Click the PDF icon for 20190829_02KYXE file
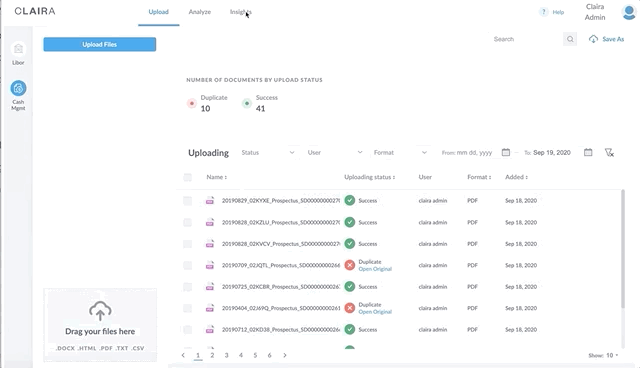The width and height of the screenshot is (640, 368). click(210, 201)
